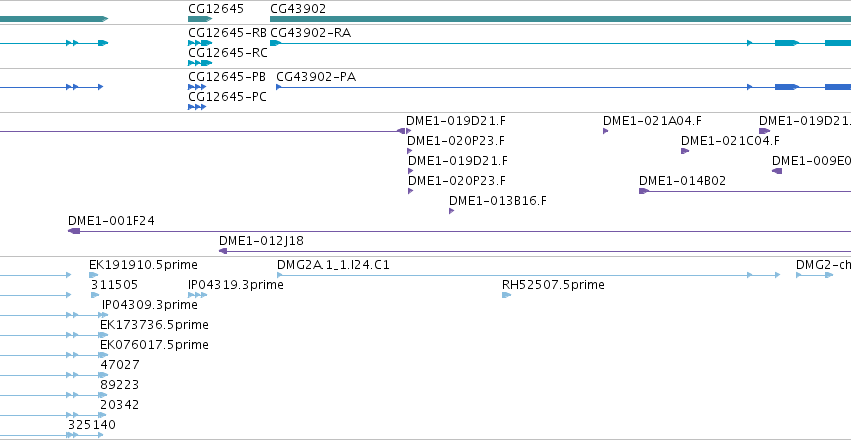Click the DME1-014B02 label

[682, 181]
